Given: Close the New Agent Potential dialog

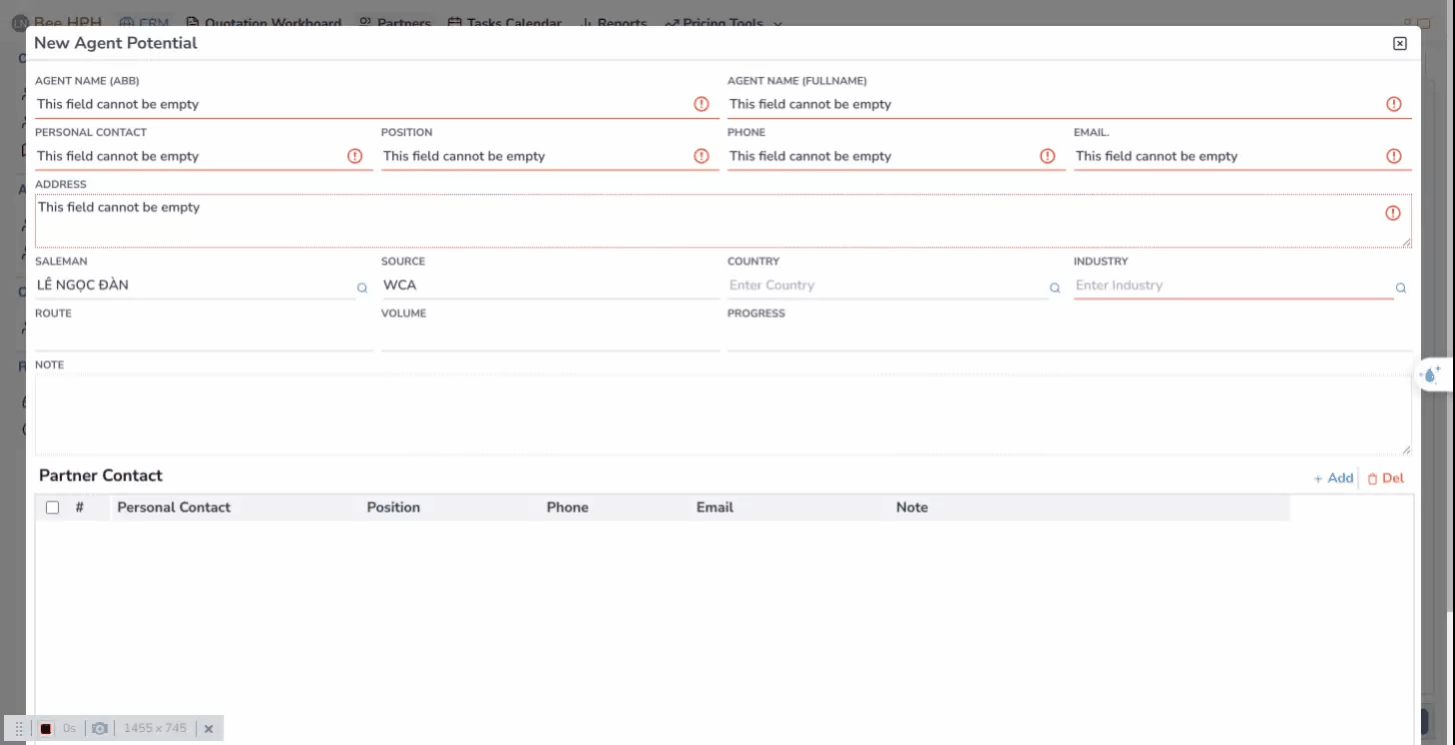Looking at the screenshot, I should [x=1399, y=43].
